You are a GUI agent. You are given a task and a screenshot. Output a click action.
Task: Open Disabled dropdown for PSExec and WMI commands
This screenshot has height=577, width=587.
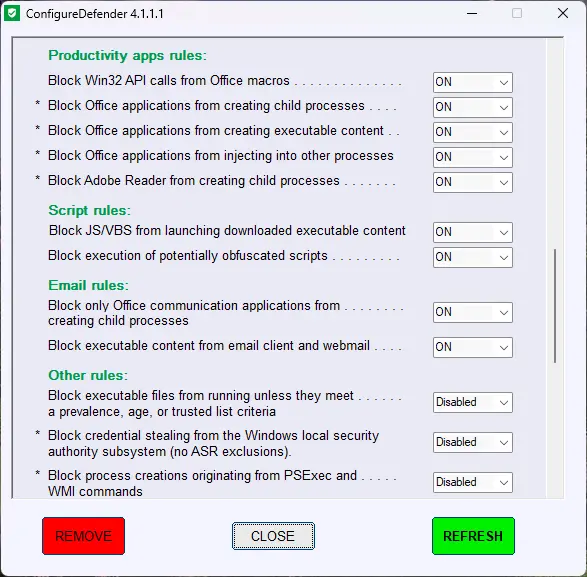(x=472, y=482)
